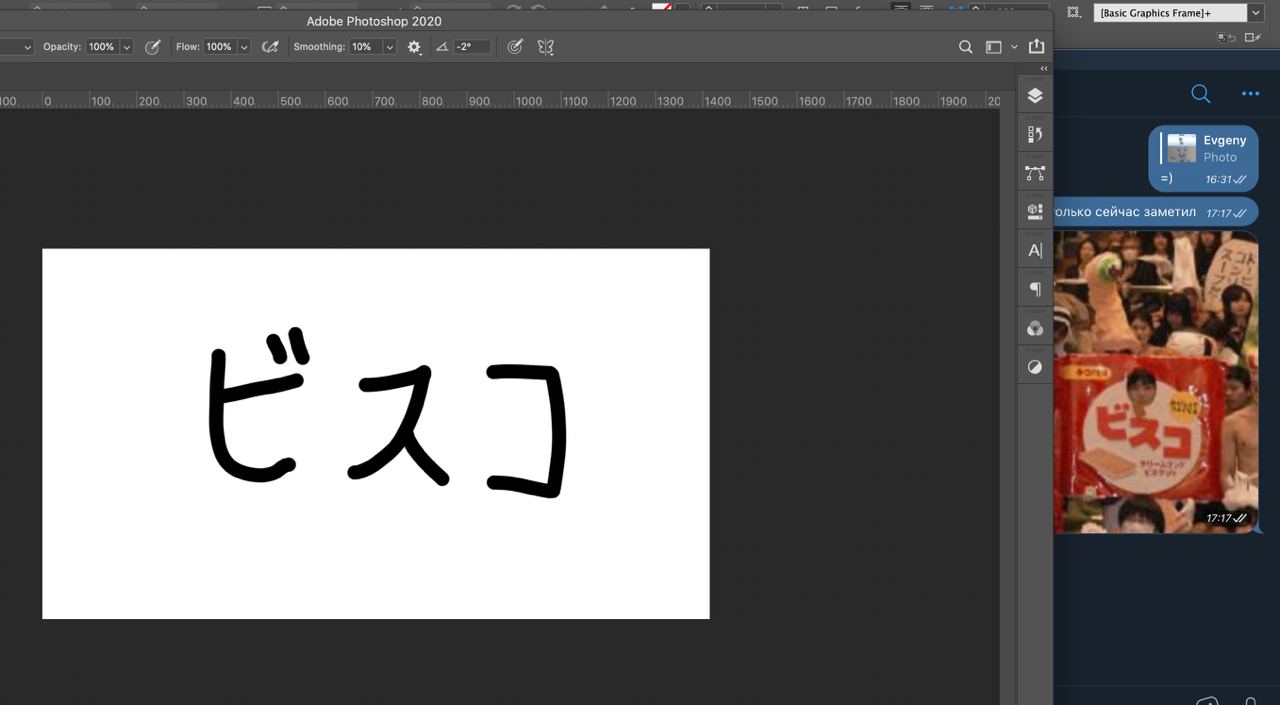Expand the collapsed panel dock arrows
This screenshot has width=1280, height=705.
[x=1044, y=69]
